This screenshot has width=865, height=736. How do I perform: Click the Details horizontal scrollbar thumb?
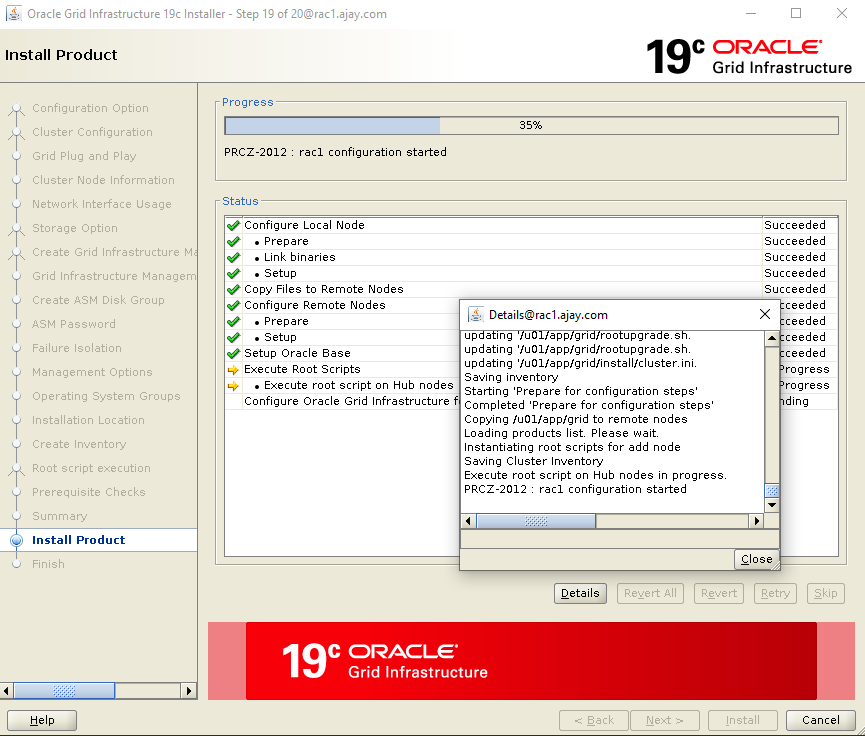point(536,521)
